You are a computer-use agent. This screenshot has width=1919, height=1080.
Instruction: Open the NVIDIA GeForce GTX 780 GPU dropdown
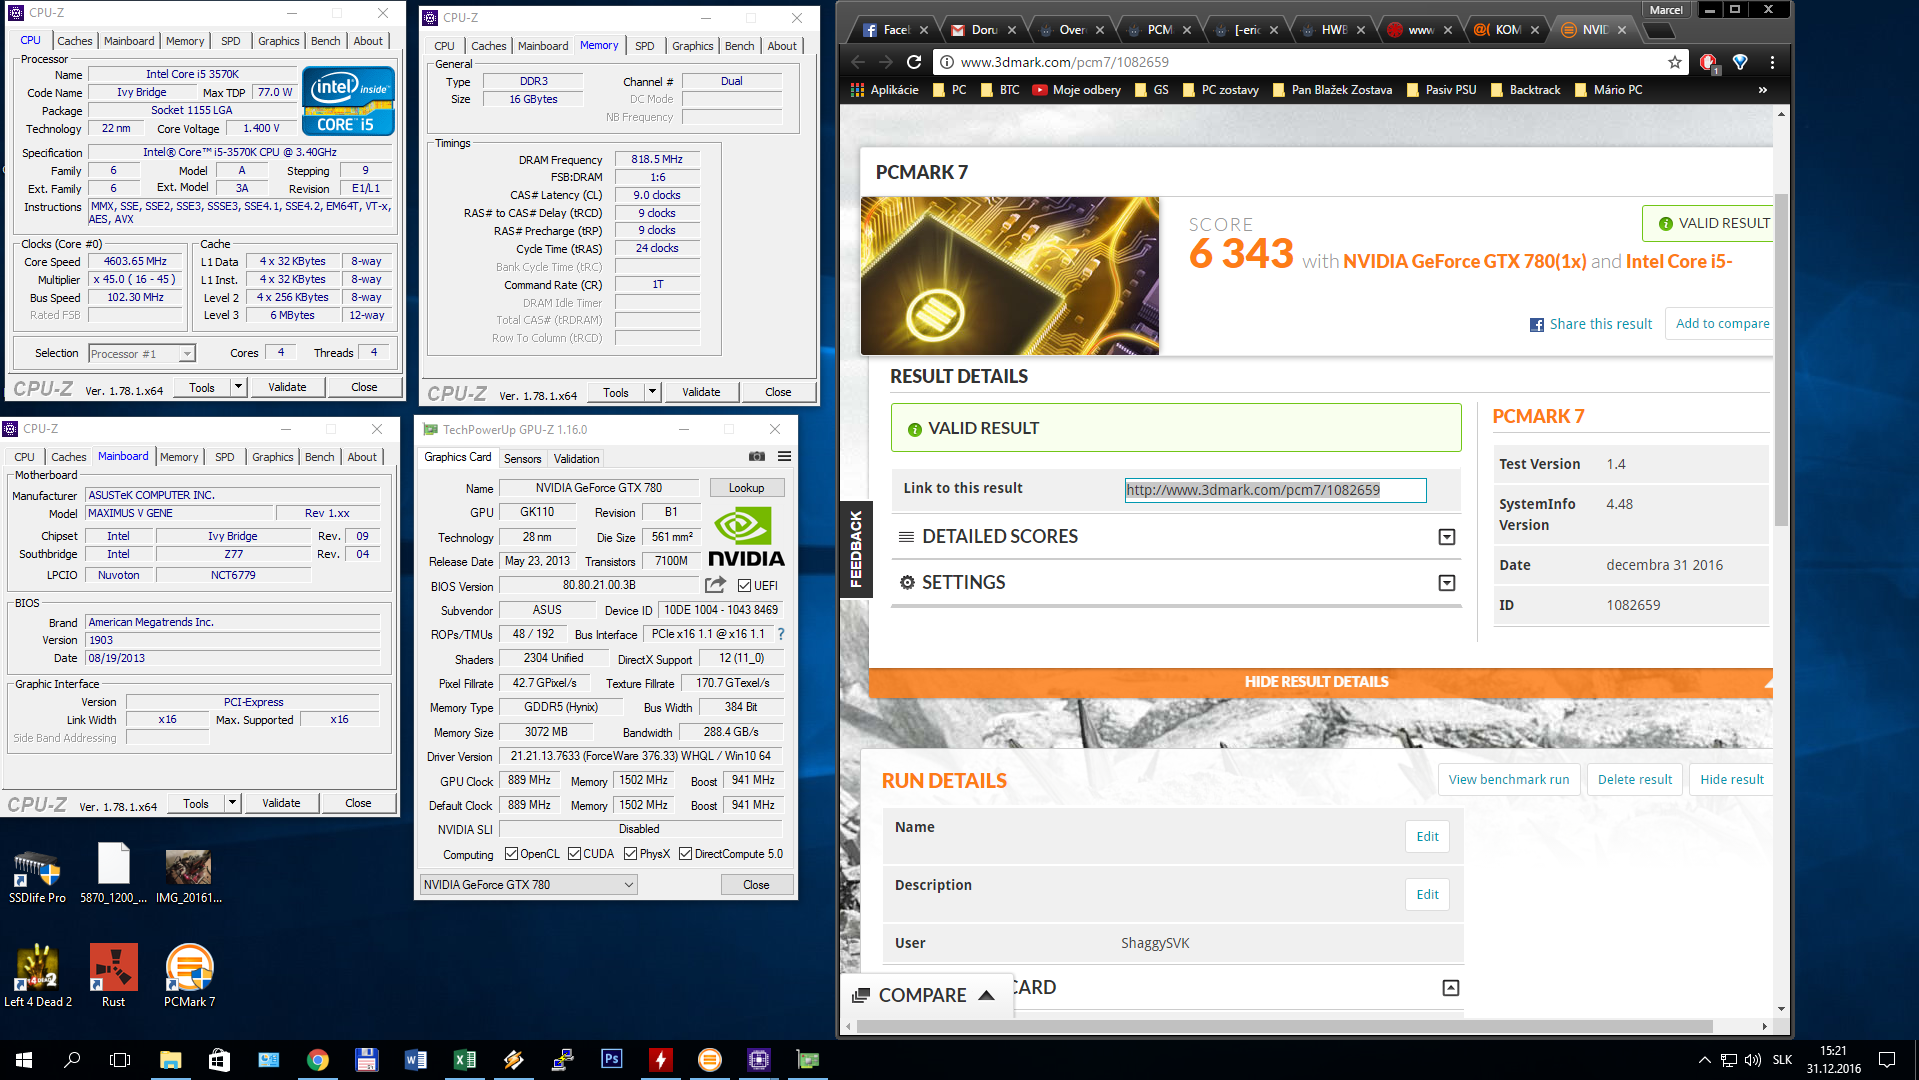click(x=528, y=885)
